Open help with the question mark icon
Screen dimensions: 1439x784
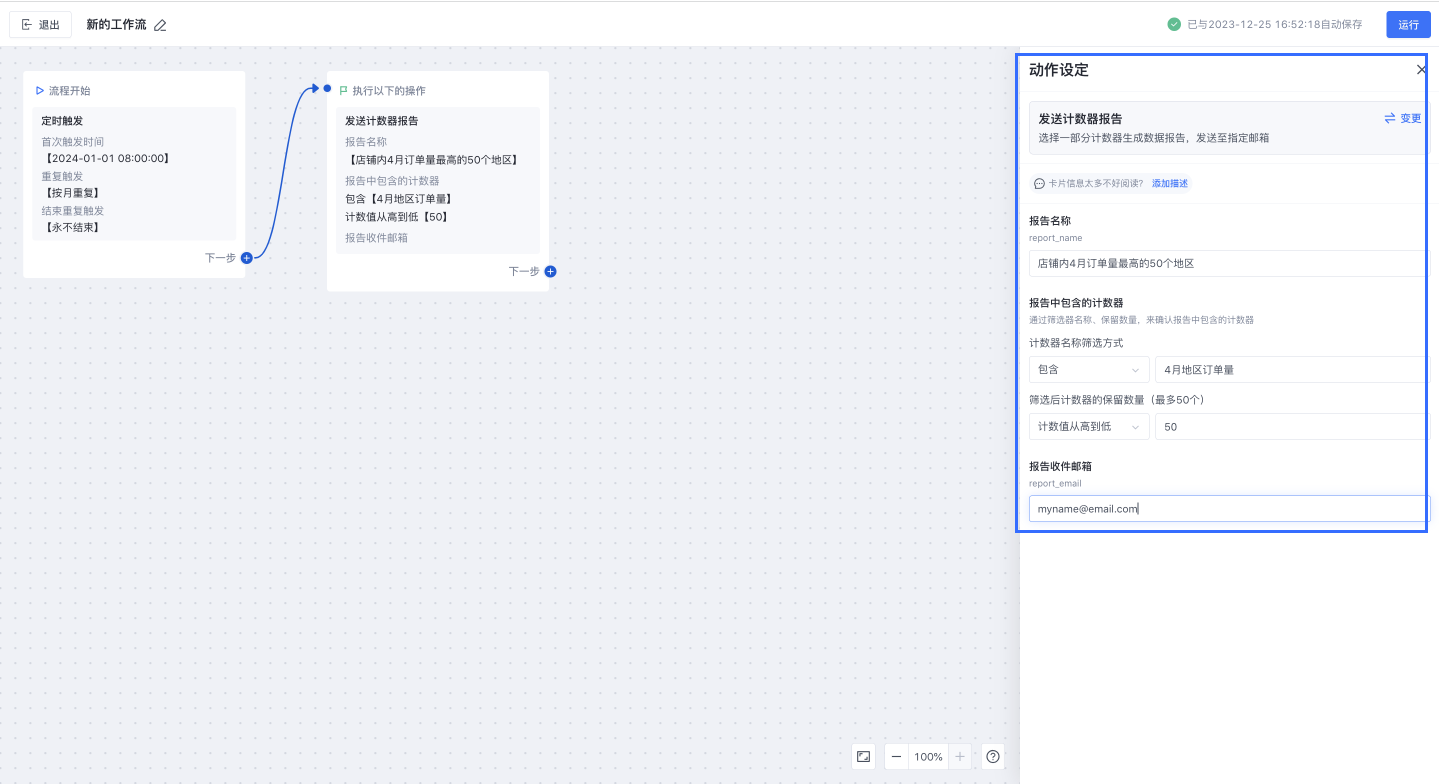pyautogui.click(x=993, y=757)
